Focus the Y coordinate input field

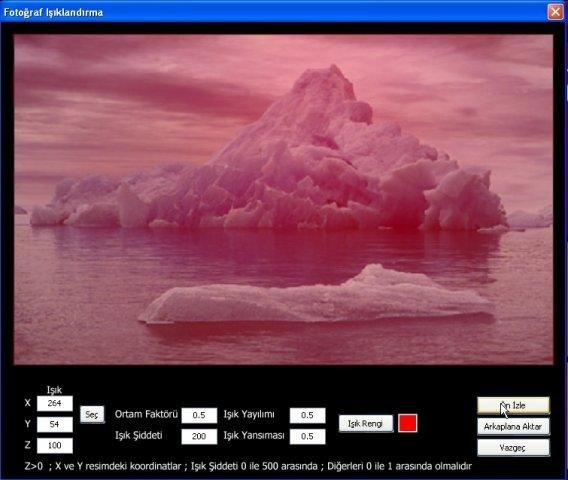coord(55,424)
